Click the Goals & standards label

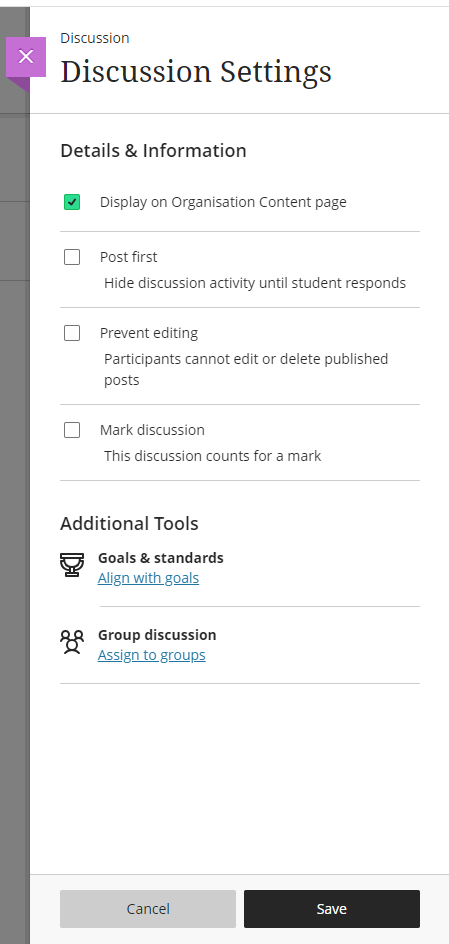161,558
